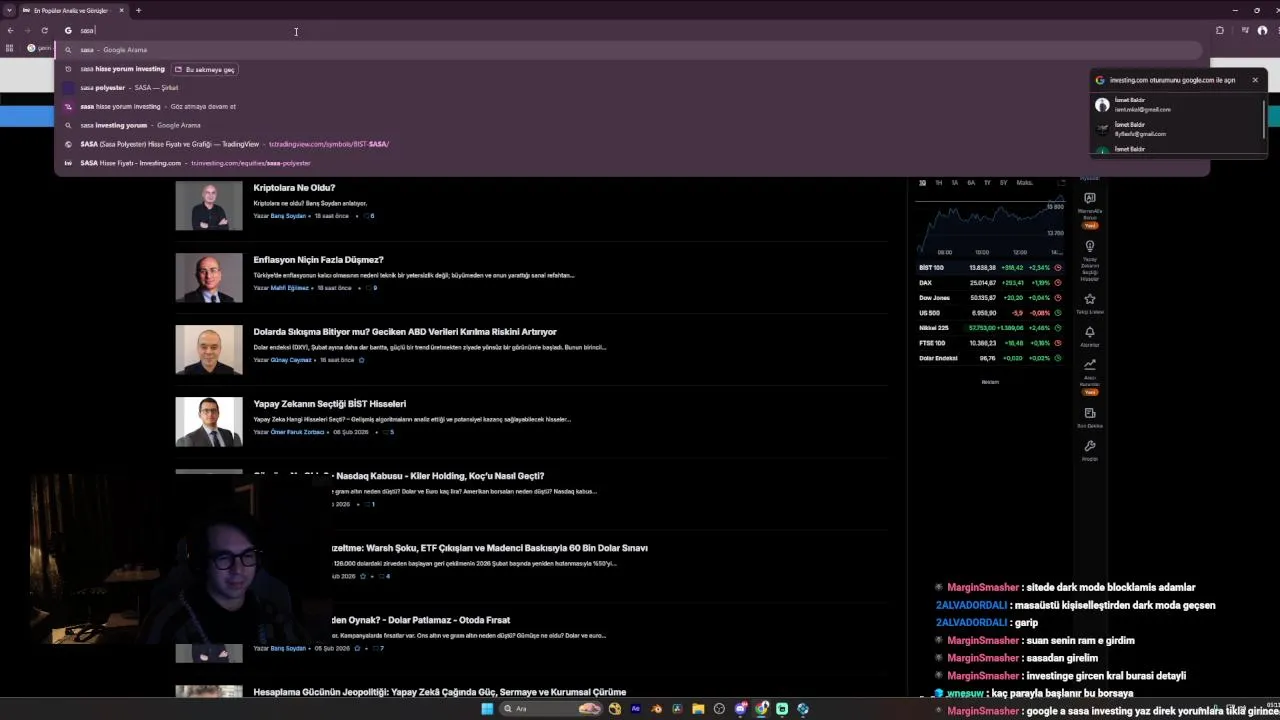Open After Effects from taskbar
The height and width of the screenshot is (720, 1280).
pyautogui.click(x=635, y=709)
